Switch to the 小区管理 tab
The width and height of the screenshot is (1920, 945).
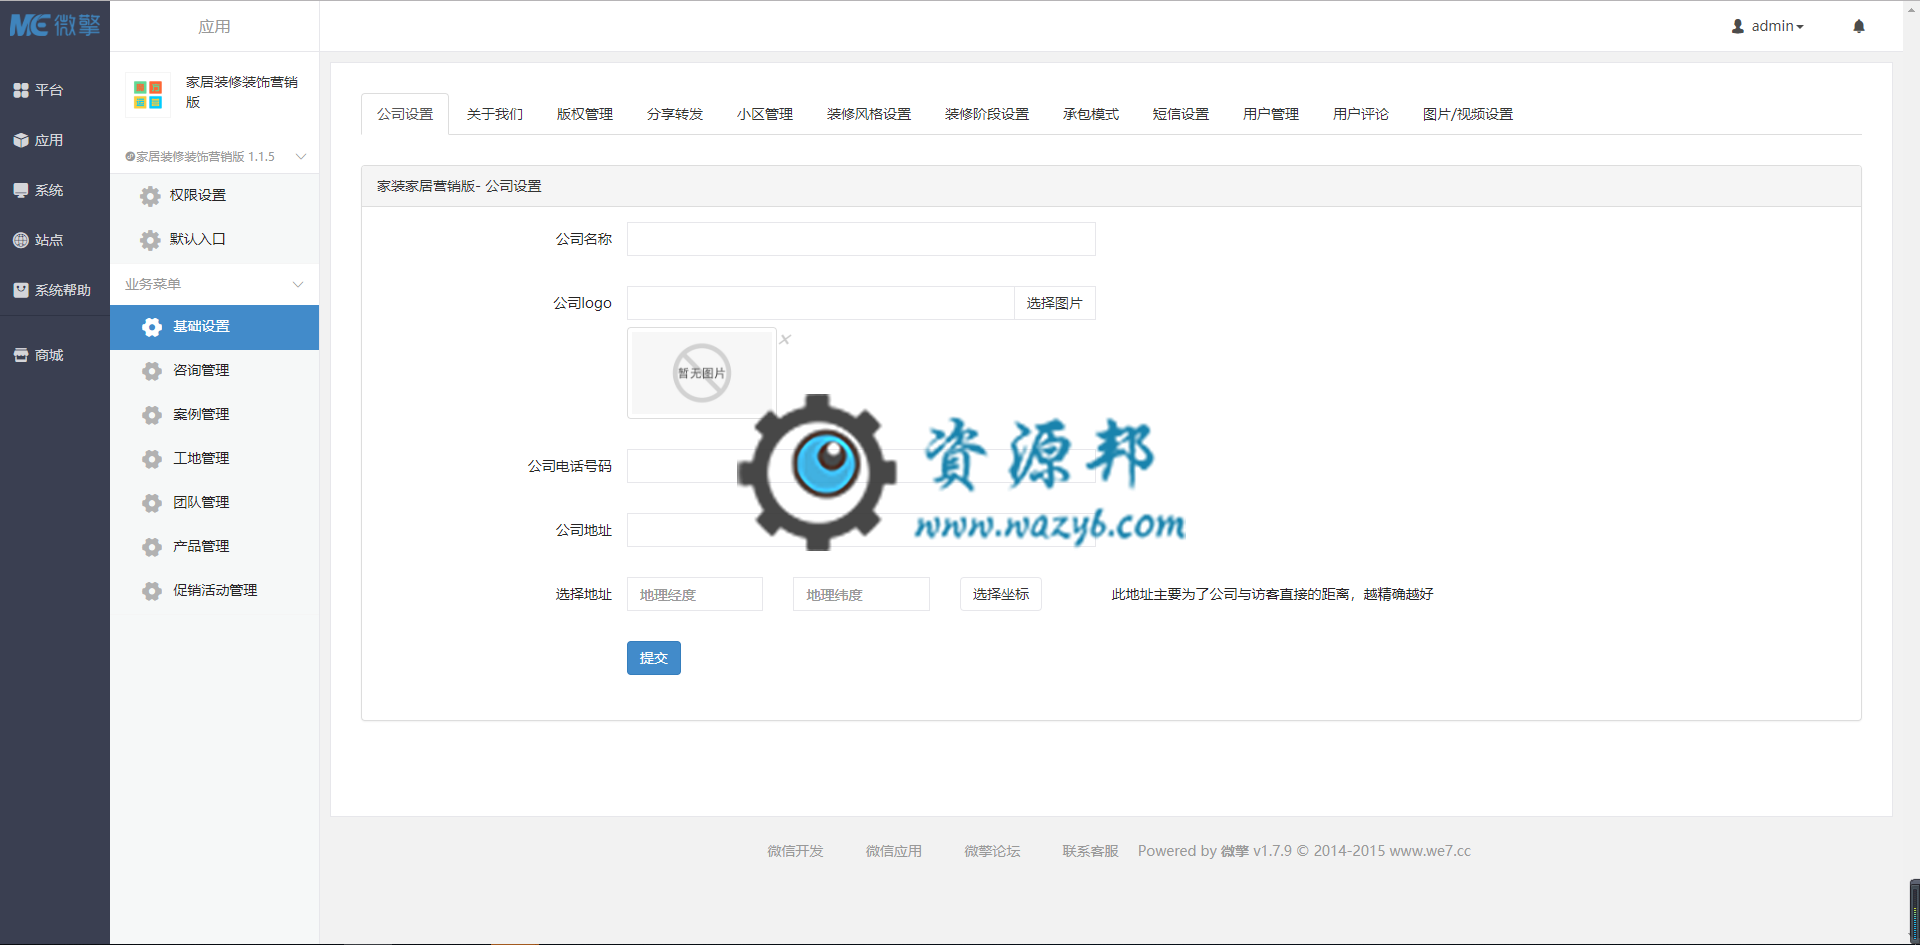pyautogui.click(x=765, y=114)
